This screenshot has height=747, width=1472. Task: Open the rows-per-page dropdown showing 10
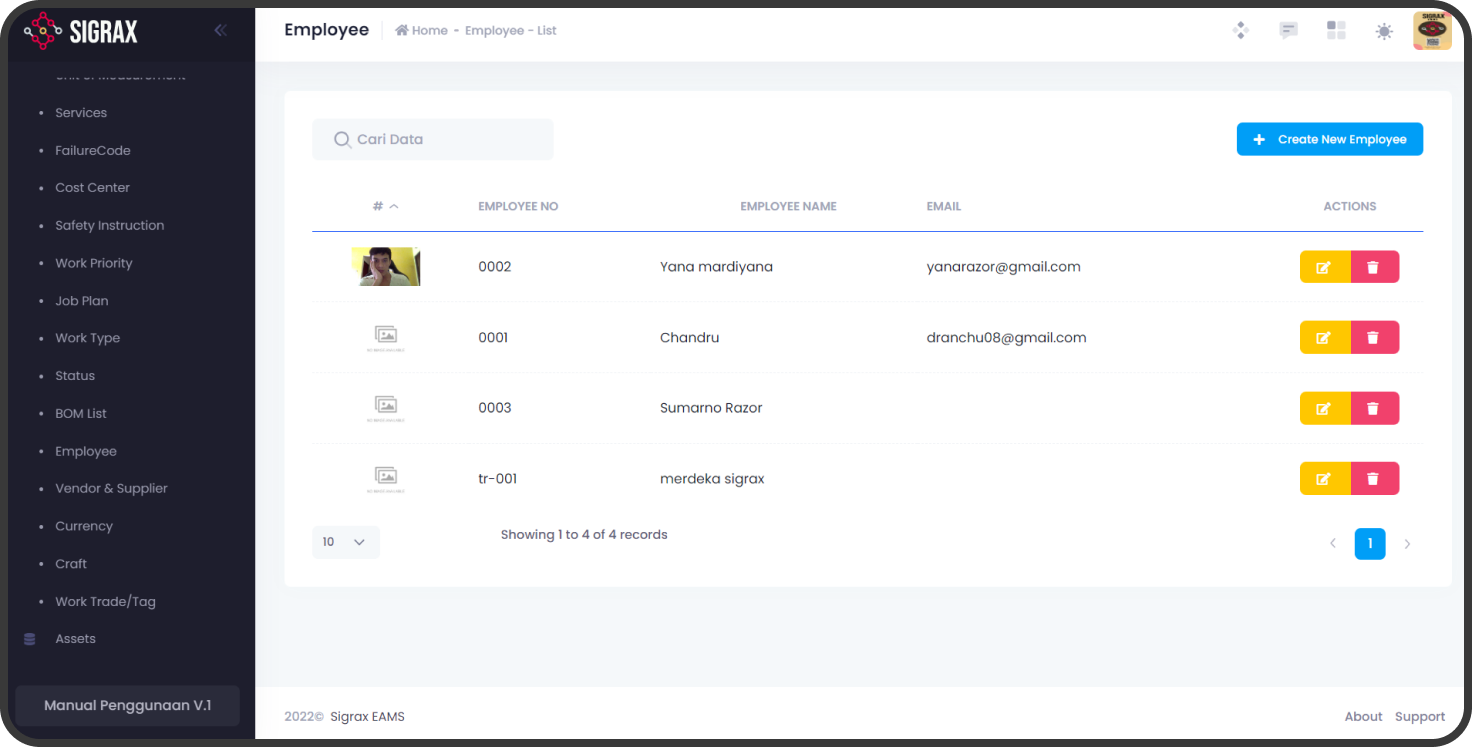pos(345,542)
